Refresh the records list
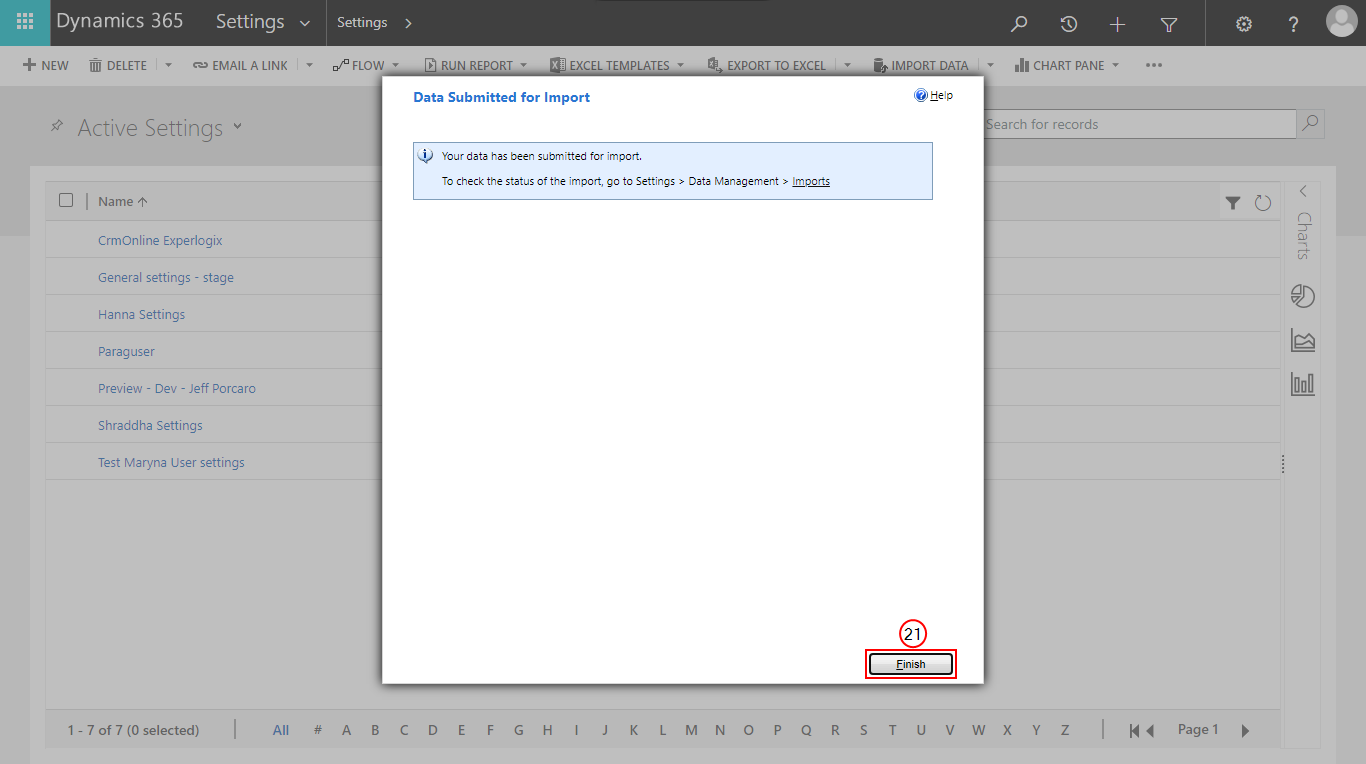The image size is (1366, 764). coord(1262,203)
